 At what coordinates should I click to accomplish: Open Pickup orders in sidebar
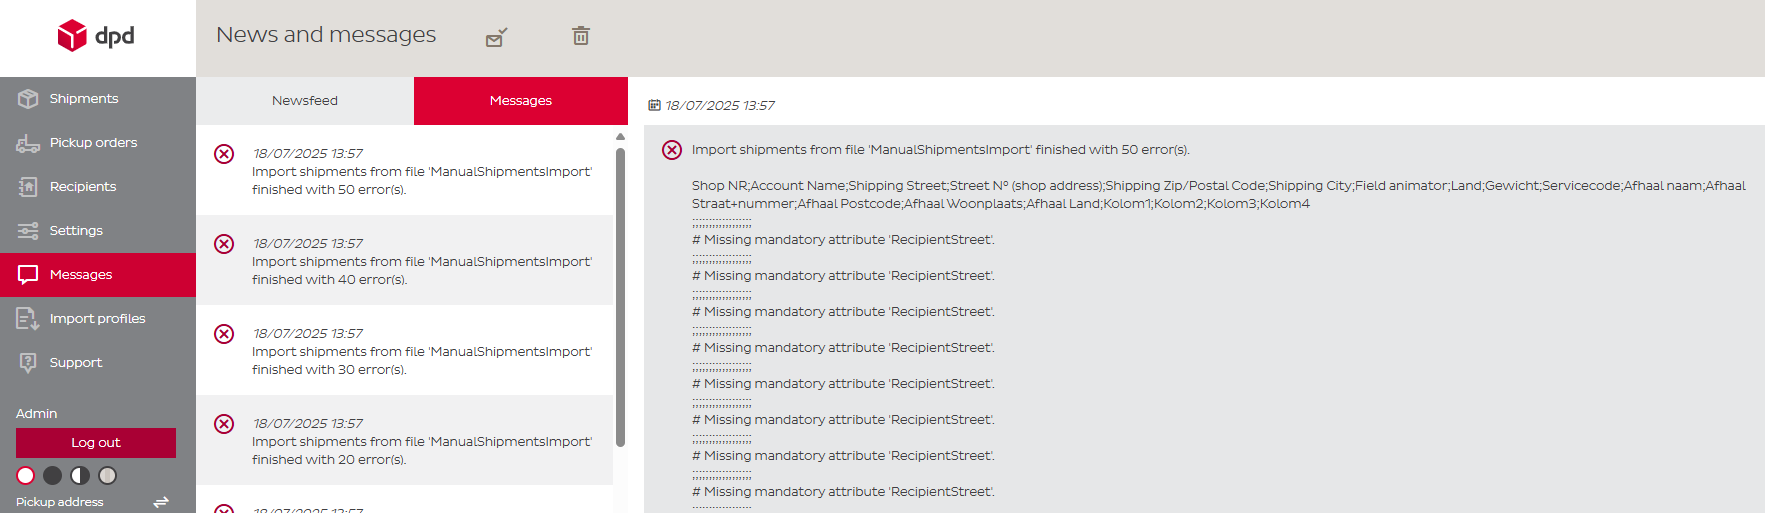(98, 143)
